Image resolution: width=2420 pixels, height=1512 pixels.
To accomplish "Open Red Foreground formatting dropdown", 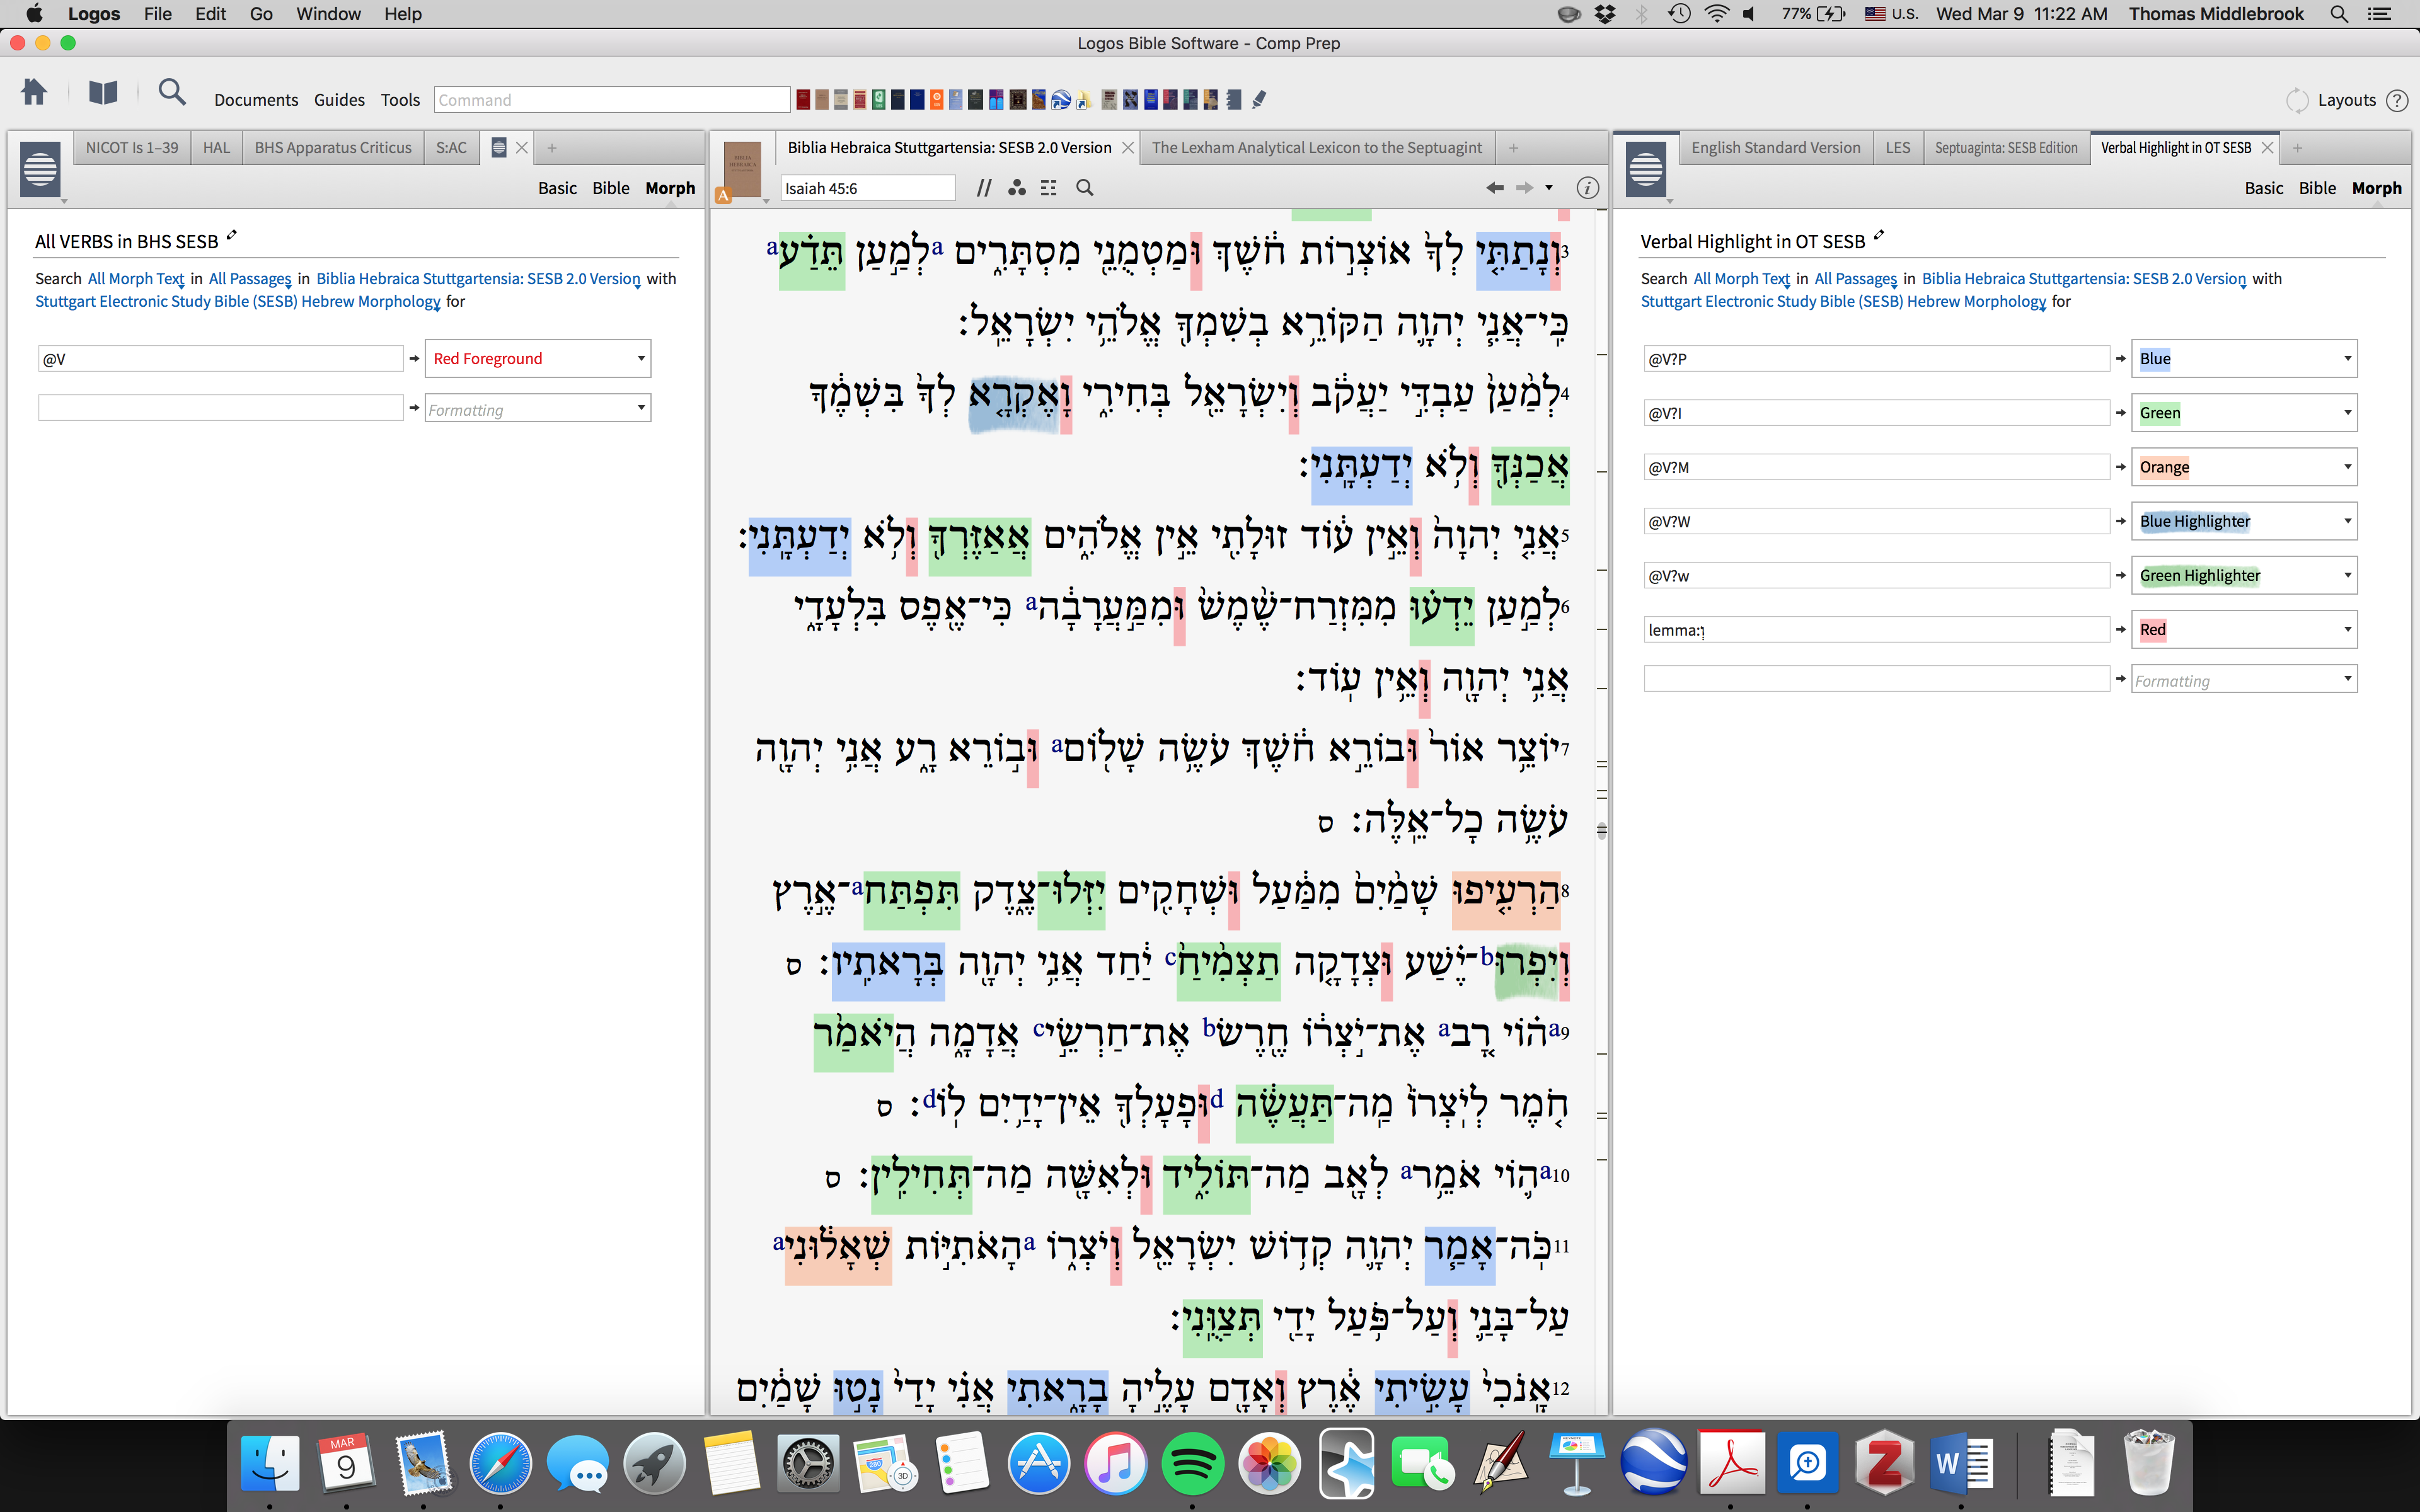I will 538,359.
